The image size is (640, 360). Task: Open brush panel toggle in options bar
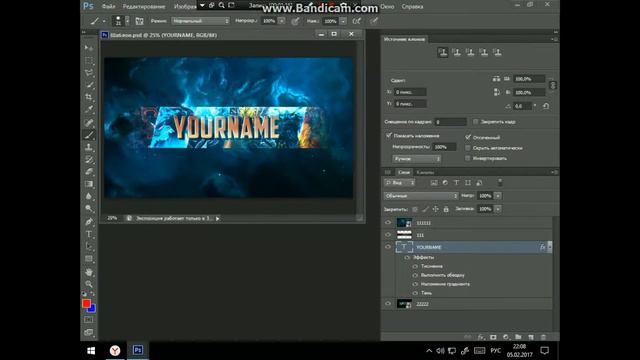pyautogui.click(x=139, y=21)
